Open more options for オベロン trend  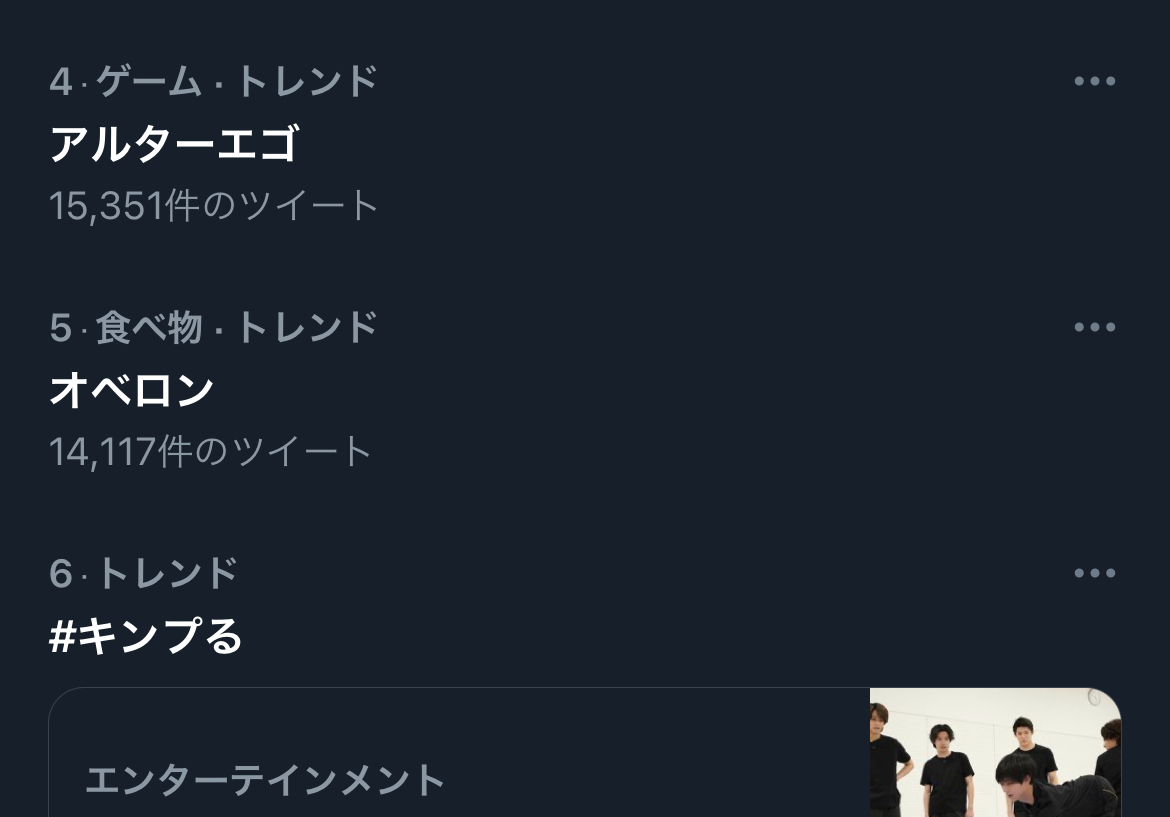(1095, 327)
